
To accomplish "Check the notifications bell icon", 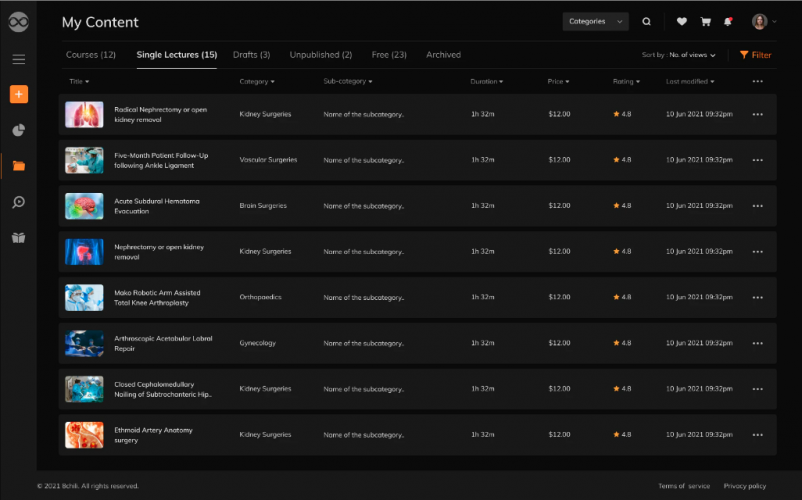I will point(728,22).
